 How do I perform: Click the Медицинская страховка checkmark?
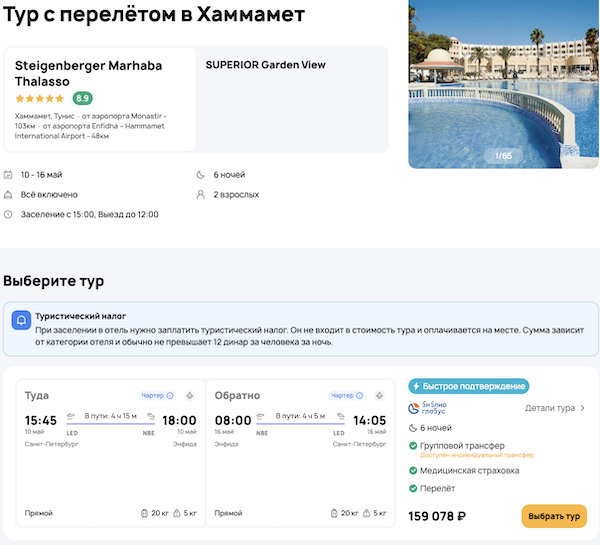click(x=414, y=470)
